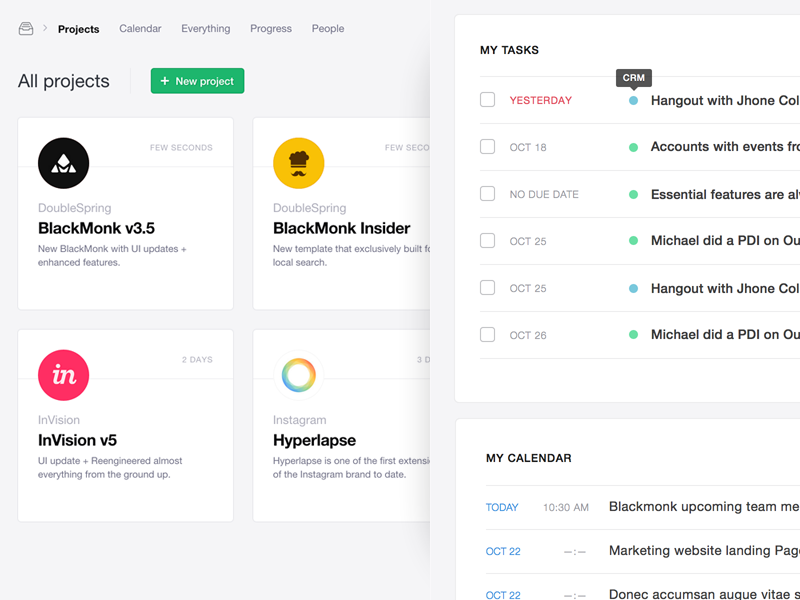
Task: Click the green dot on Oct 18 task
Action: click(x=633, y=147)
